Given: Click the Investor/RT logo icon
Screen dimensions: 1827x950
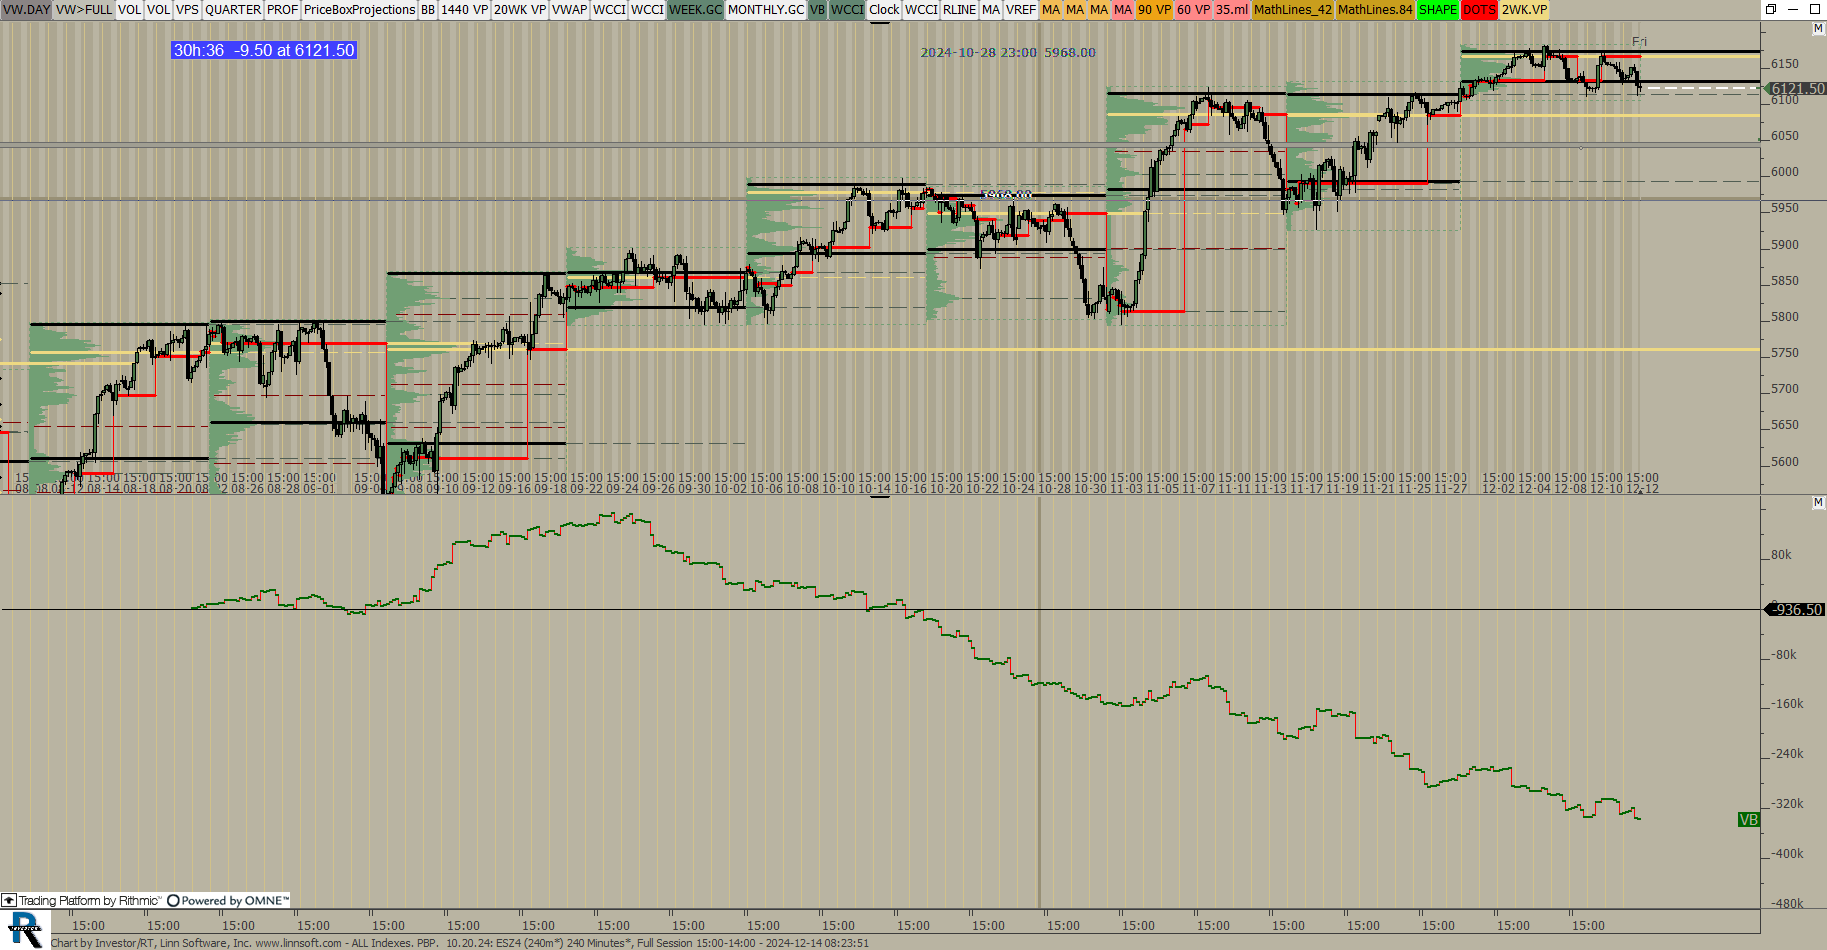Looking at the screenshot, I should (24, 931).
